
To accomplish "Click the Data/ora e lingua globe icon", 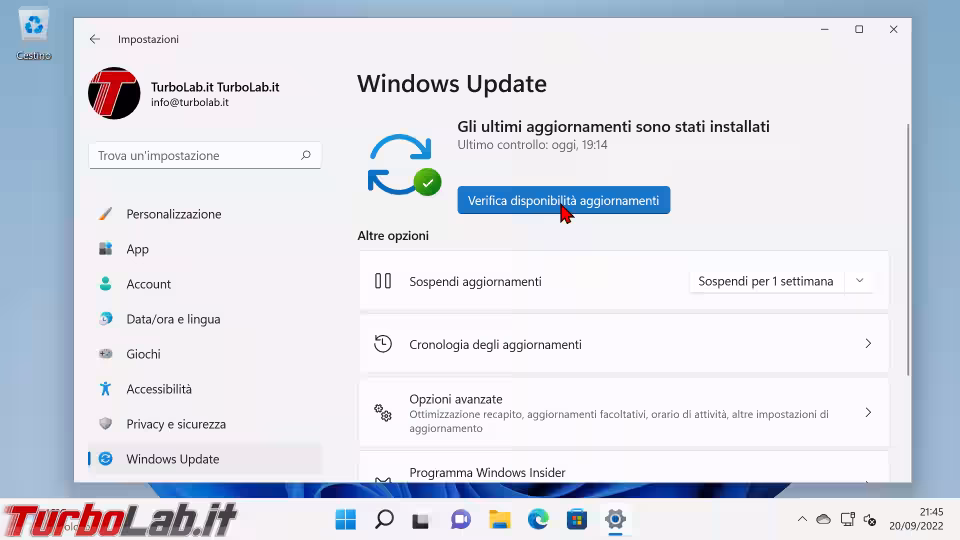I will click(105, 318).
